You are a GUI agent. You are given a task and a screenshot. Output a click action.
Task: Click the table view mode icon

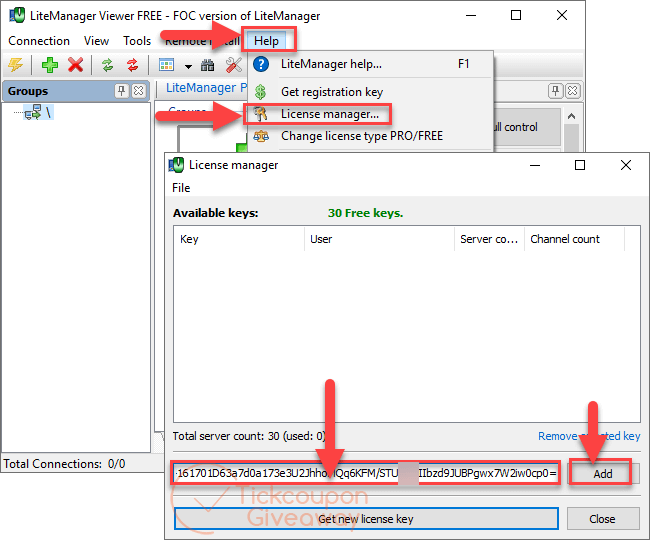166,65
